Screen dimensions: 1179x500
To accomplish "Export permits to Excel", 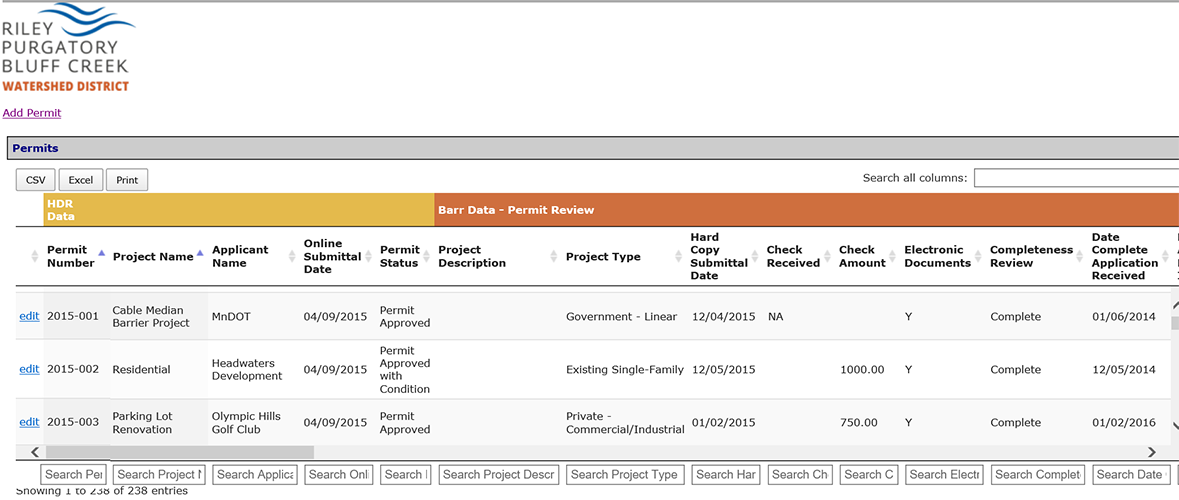I will point(81,180).
